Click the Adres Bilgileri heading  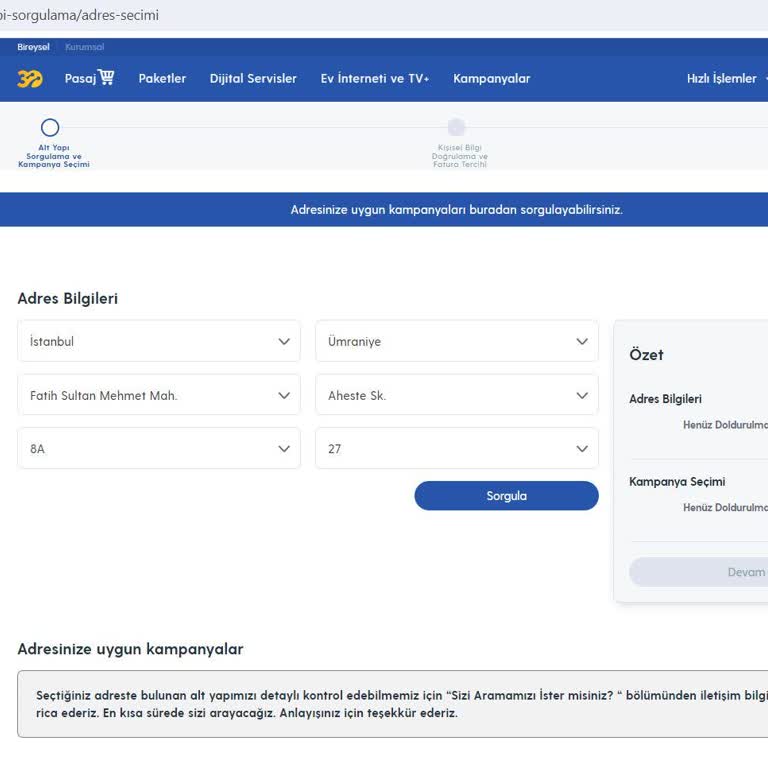pos(68,298)
